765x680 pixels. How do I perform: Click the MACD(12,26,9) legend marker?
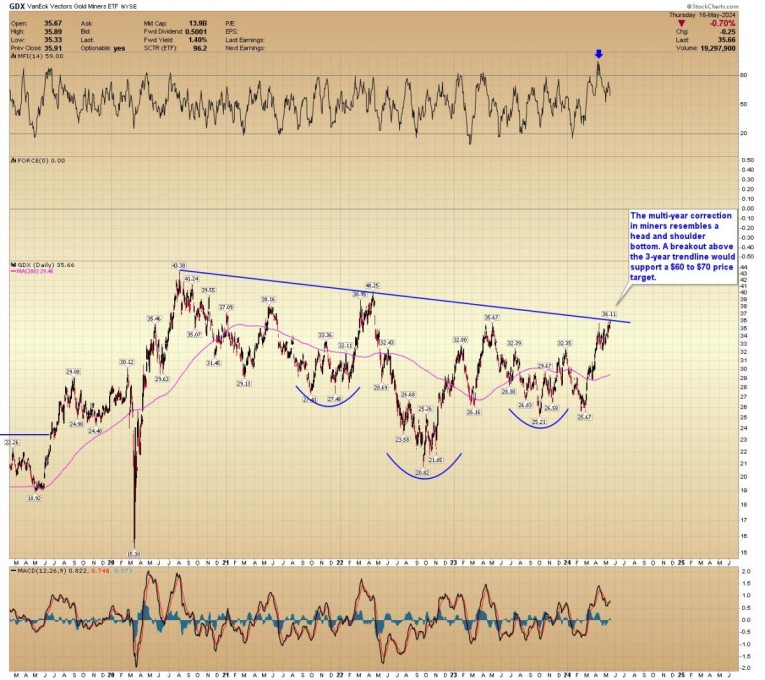(x=12, y=571)
